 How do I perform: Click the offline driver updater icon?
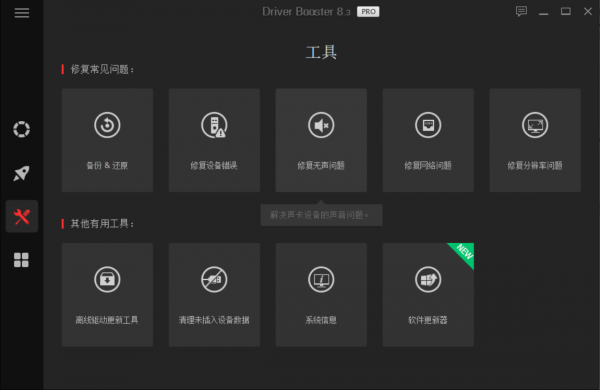point(107,279)
